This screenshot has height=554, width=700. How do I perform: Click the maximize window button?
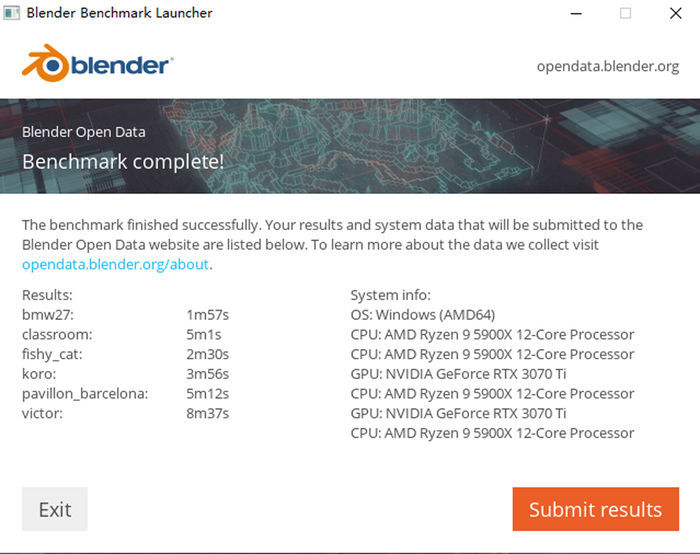pos(626,13)
